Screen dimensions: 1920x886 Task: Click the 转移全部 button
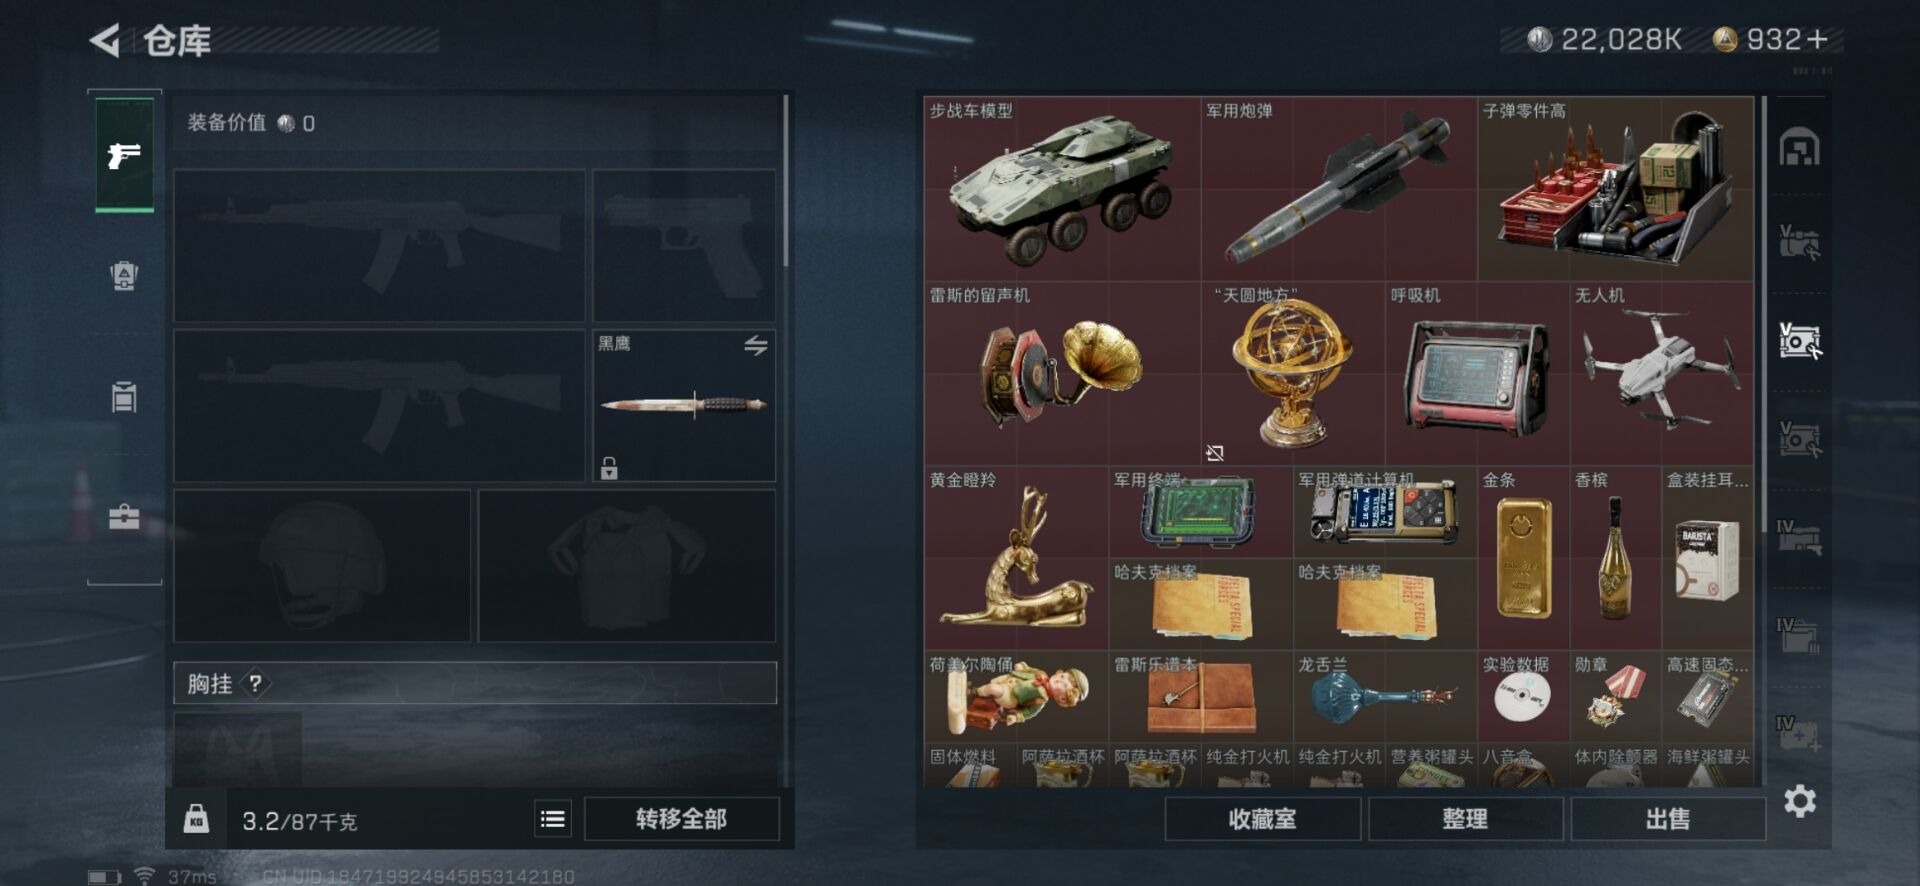coord(681,819)
